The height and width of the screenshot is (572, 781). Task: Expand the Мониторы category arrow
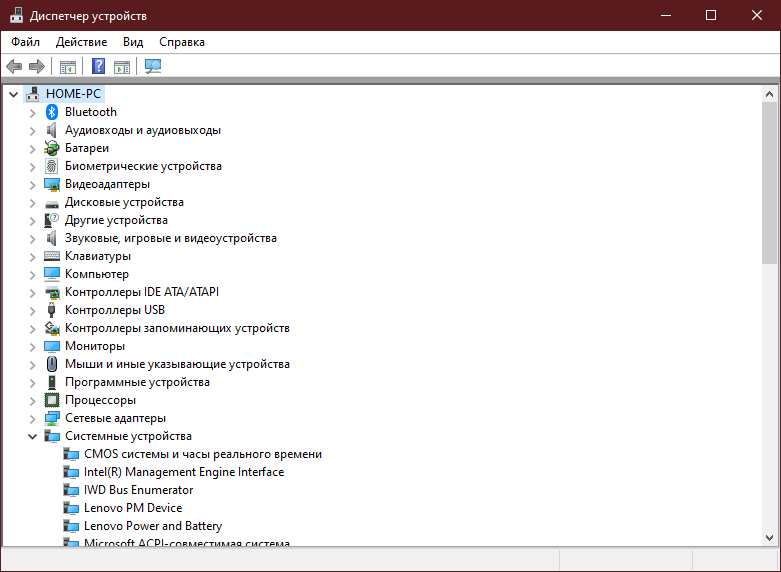tap(32, 347)
